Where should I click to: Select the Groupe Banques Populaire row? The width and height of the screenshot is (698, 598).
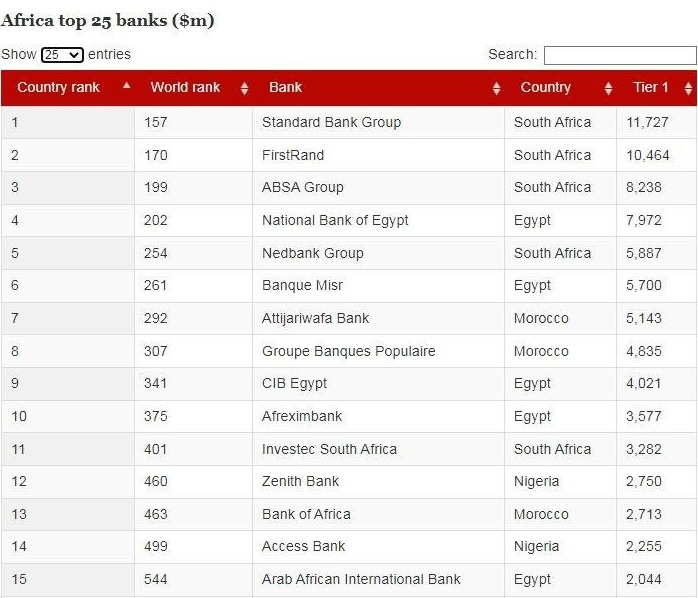(x=349, y=351)
